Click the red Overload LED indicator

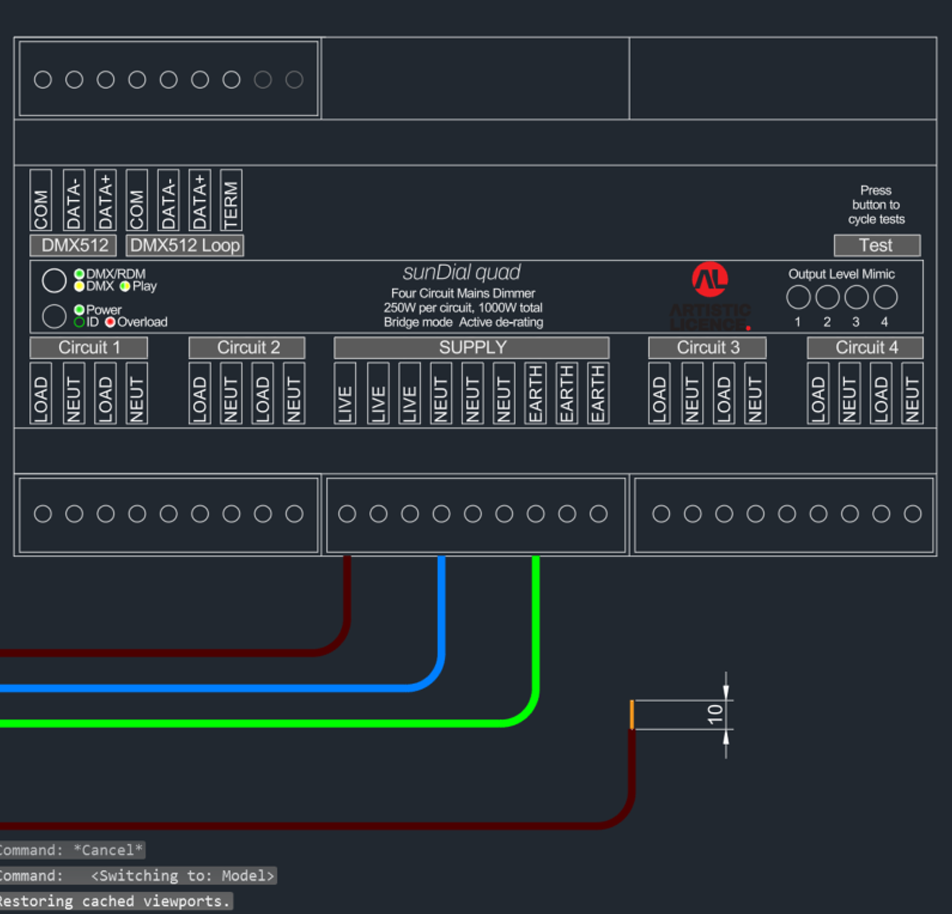click(110, 322)
